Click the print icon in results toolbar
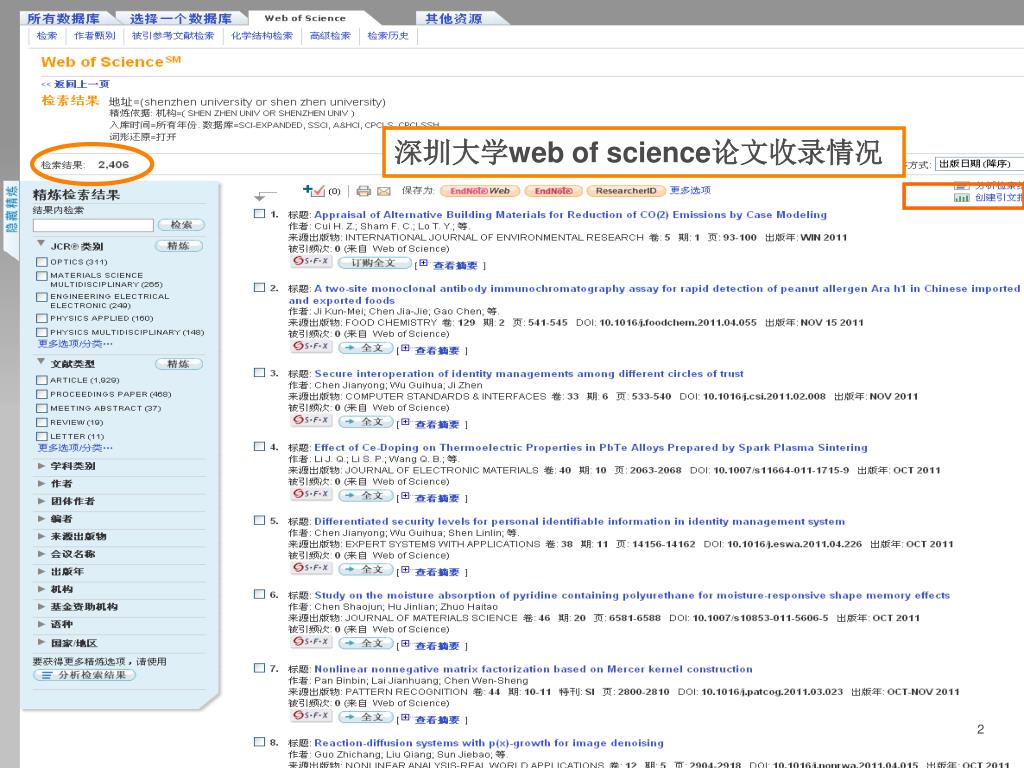The image size is (1024, 768). pos(364,191)
